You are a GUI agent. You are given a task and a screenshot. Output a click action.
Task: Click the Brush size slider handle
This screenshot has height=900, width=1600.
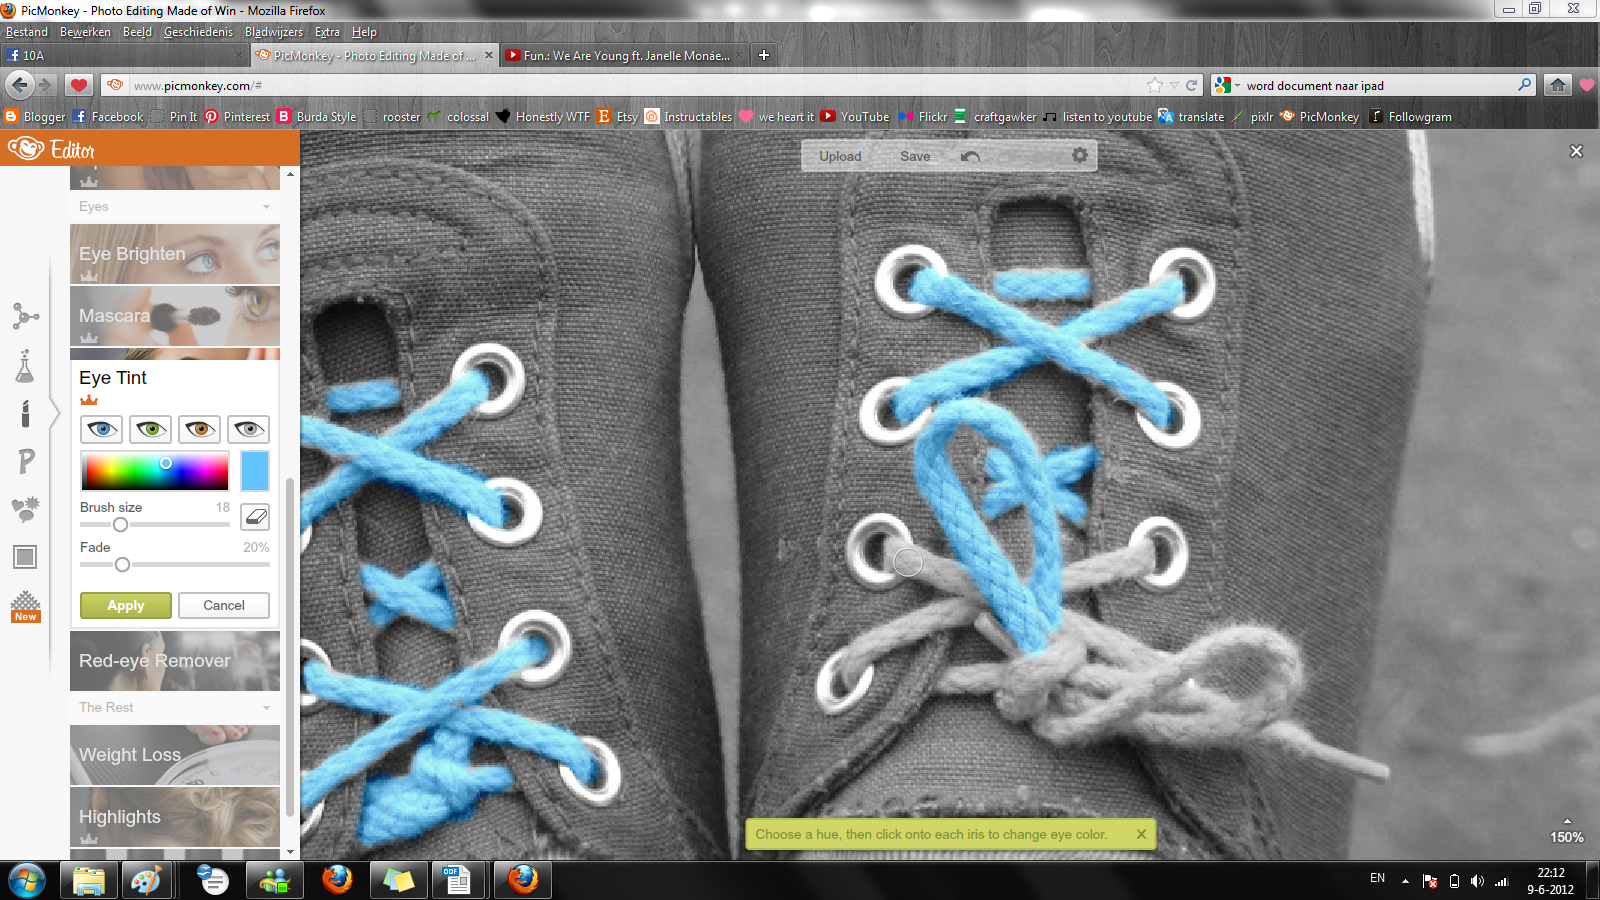(x=120, y=524)
